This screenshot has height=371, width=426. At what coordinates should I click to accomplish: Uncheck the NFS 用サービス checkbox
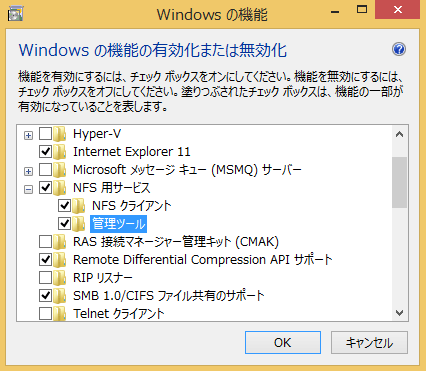coord(45,188)
